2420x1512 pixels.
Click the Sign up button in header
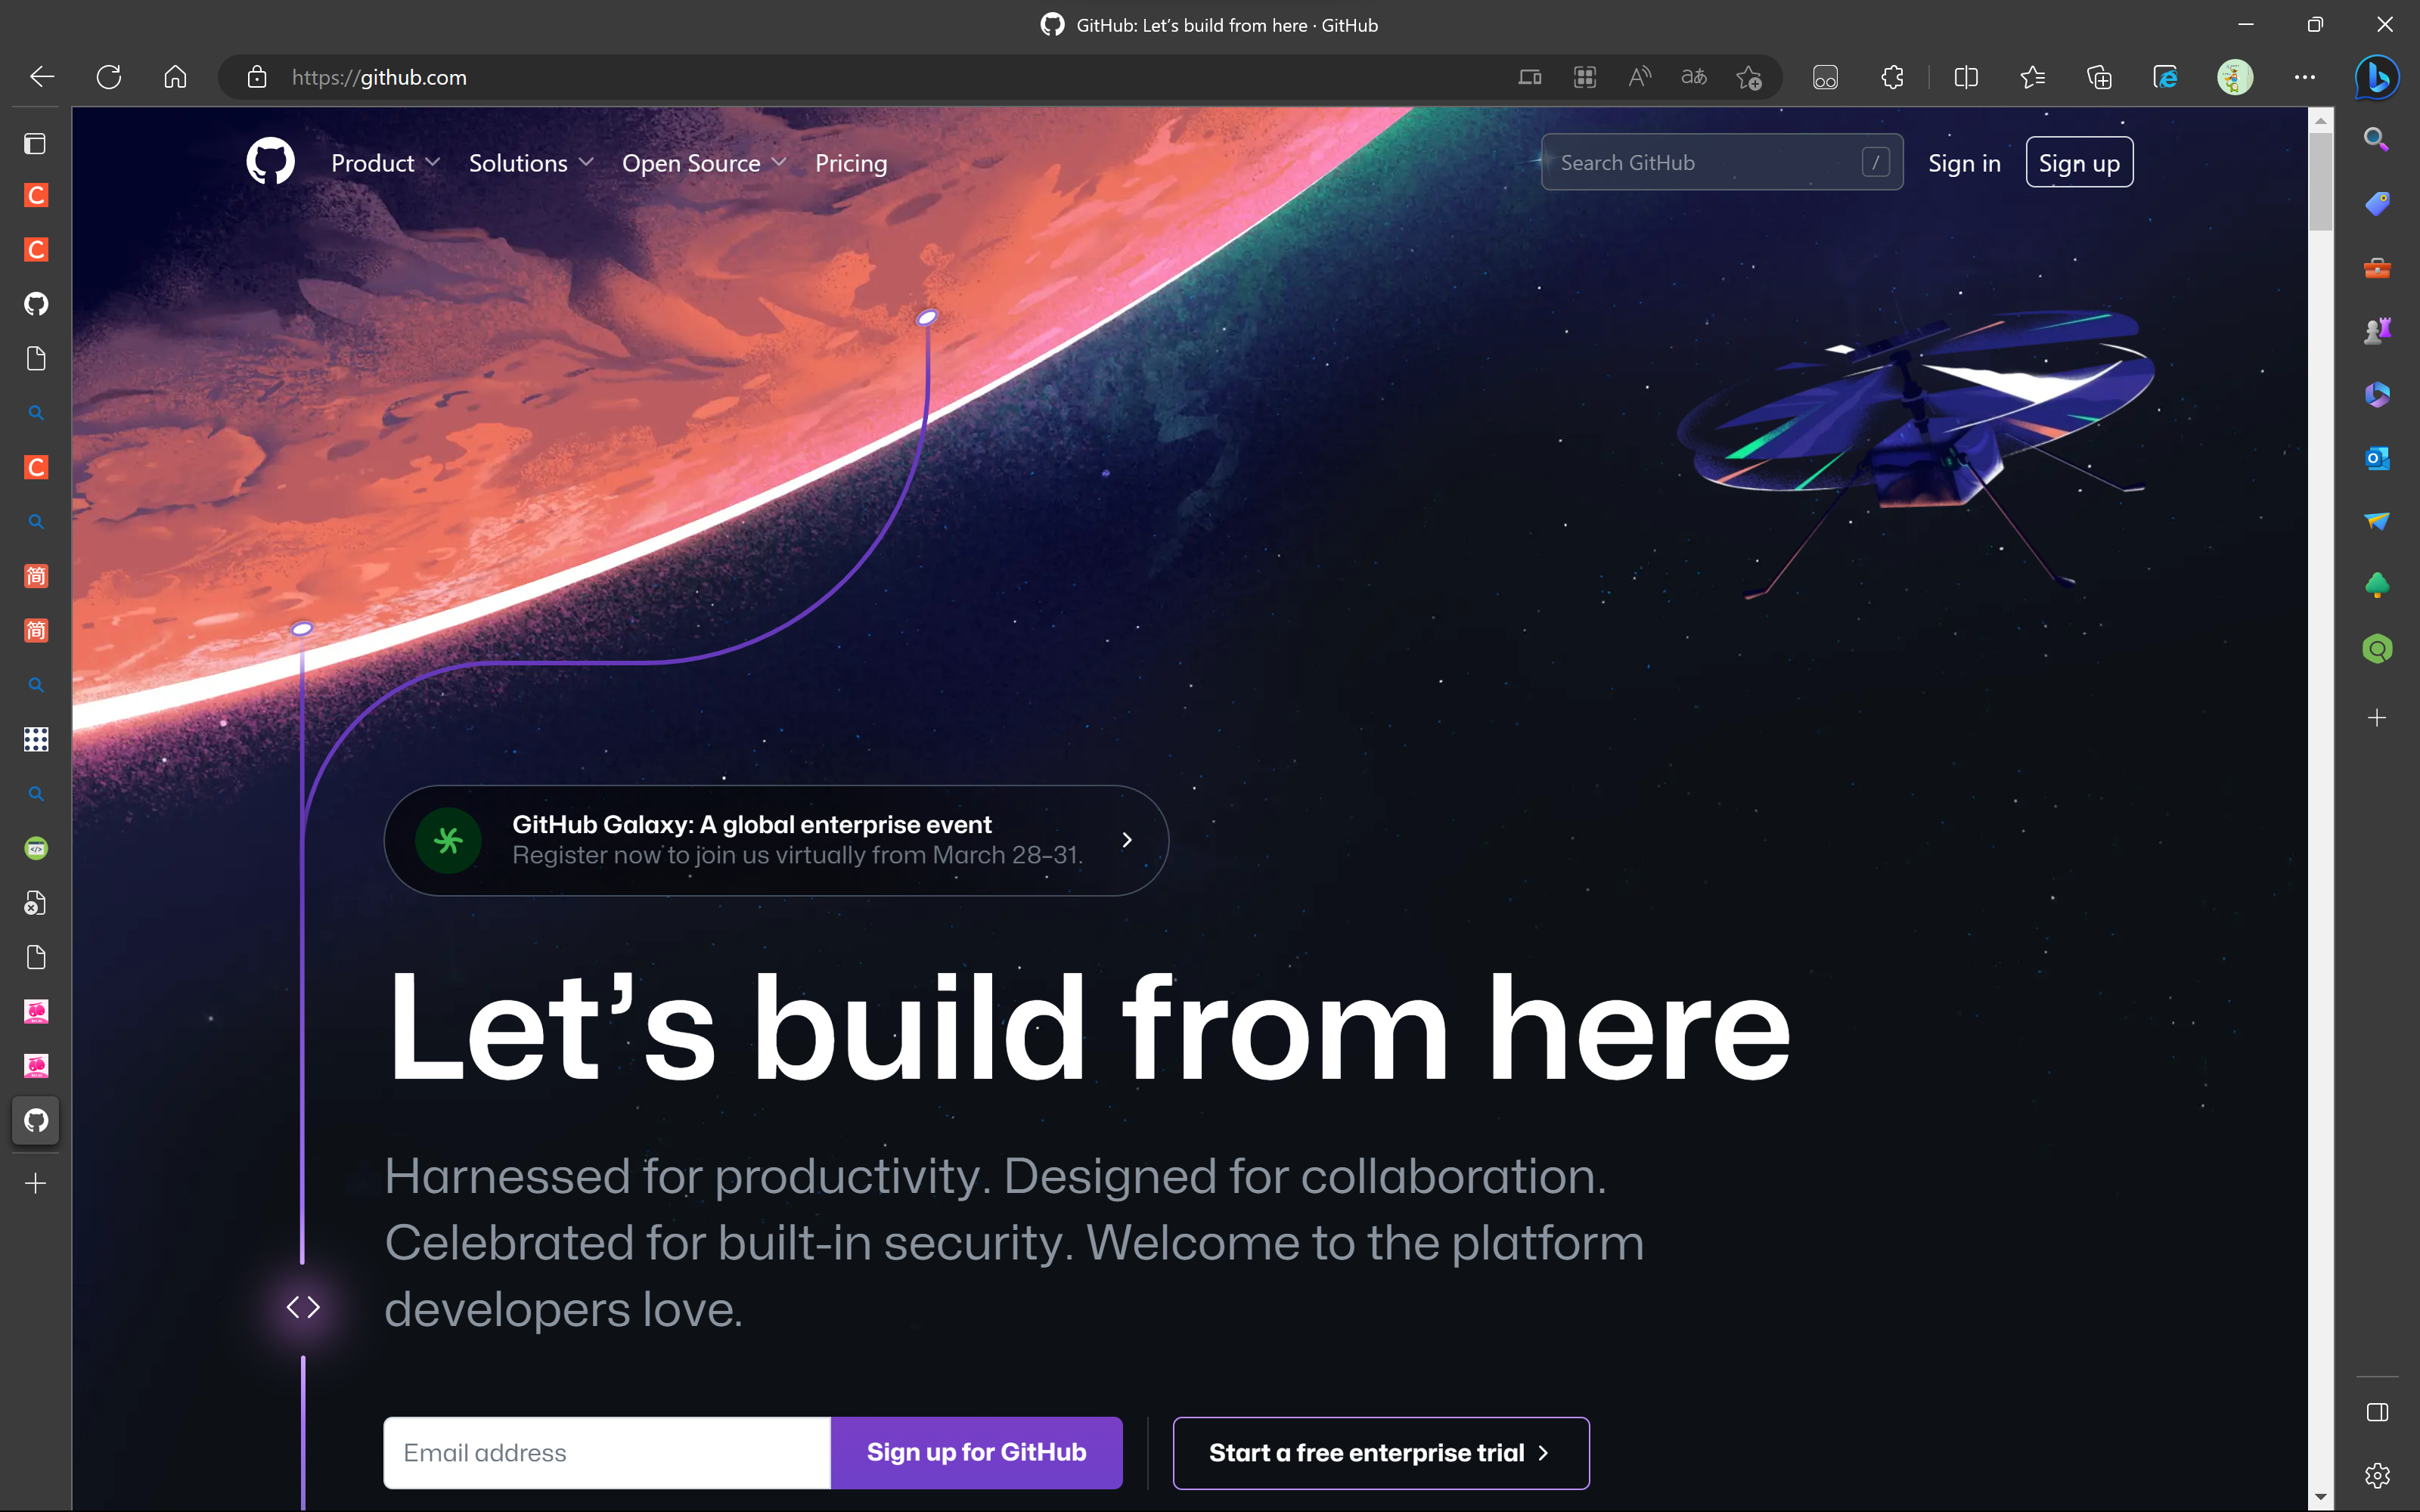click(2079, 162)
